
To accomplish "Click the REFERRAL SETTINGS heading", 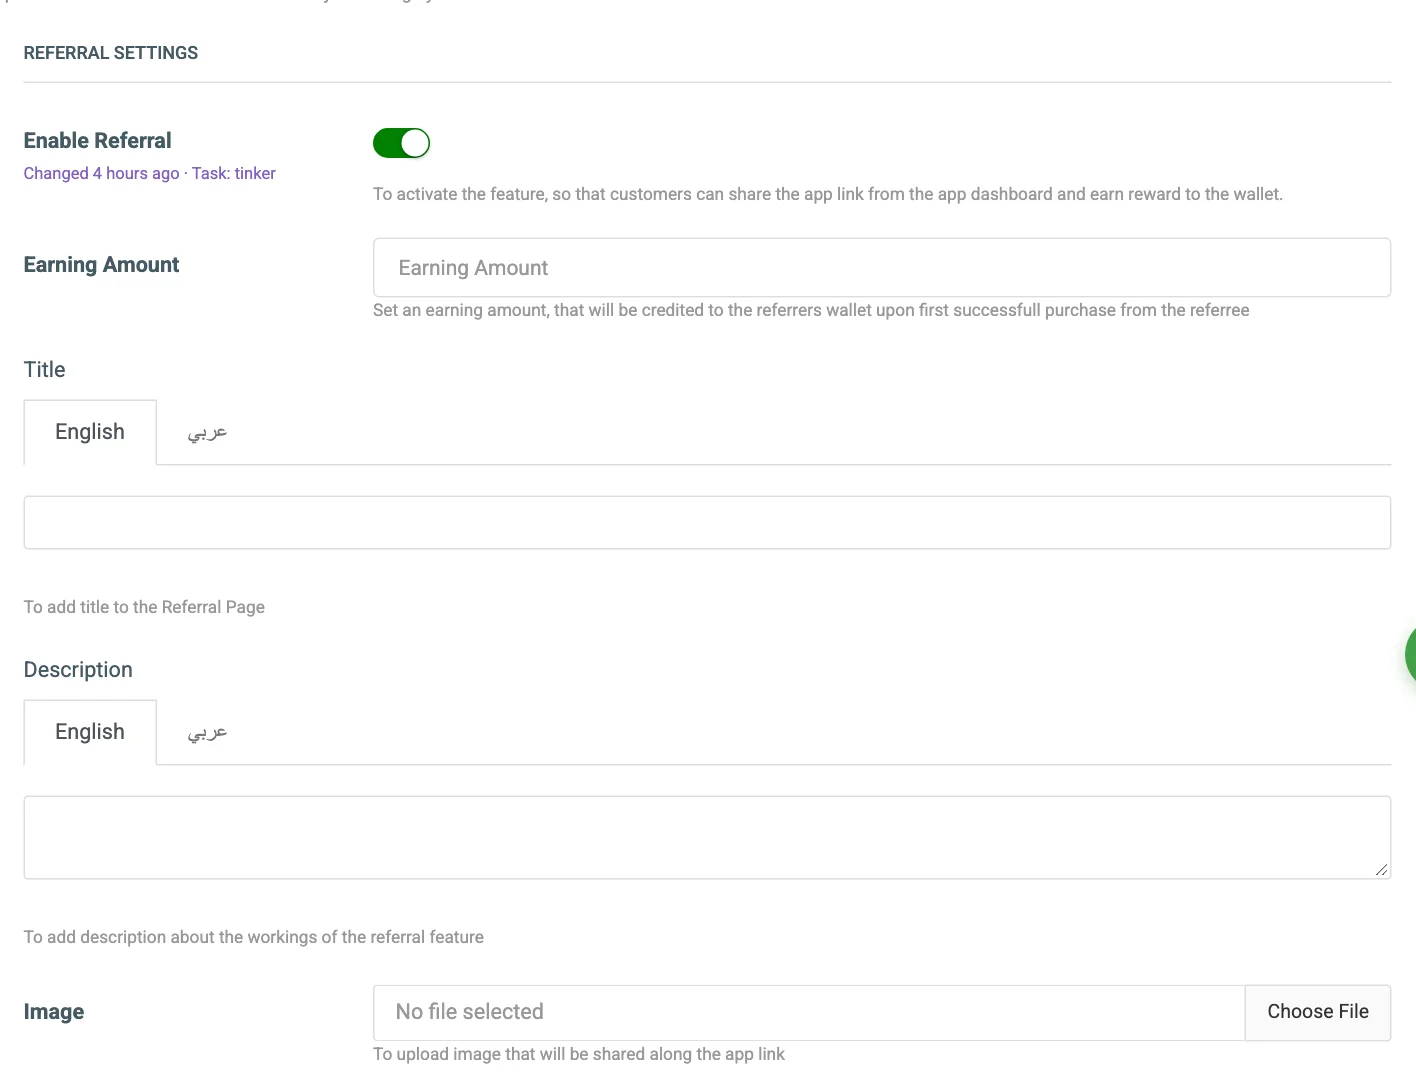I will tap(111, 53).
